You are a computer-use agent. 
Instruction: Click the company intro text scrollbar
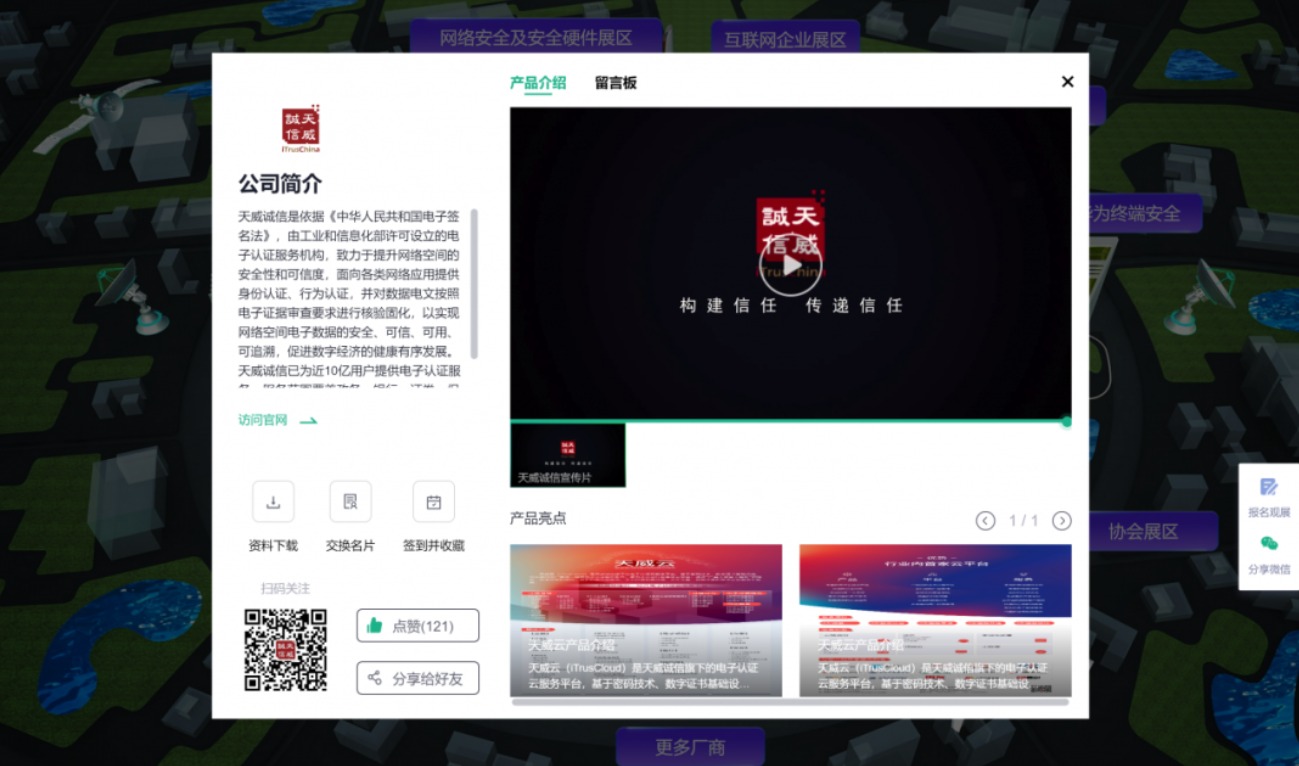tap(474, 284)
